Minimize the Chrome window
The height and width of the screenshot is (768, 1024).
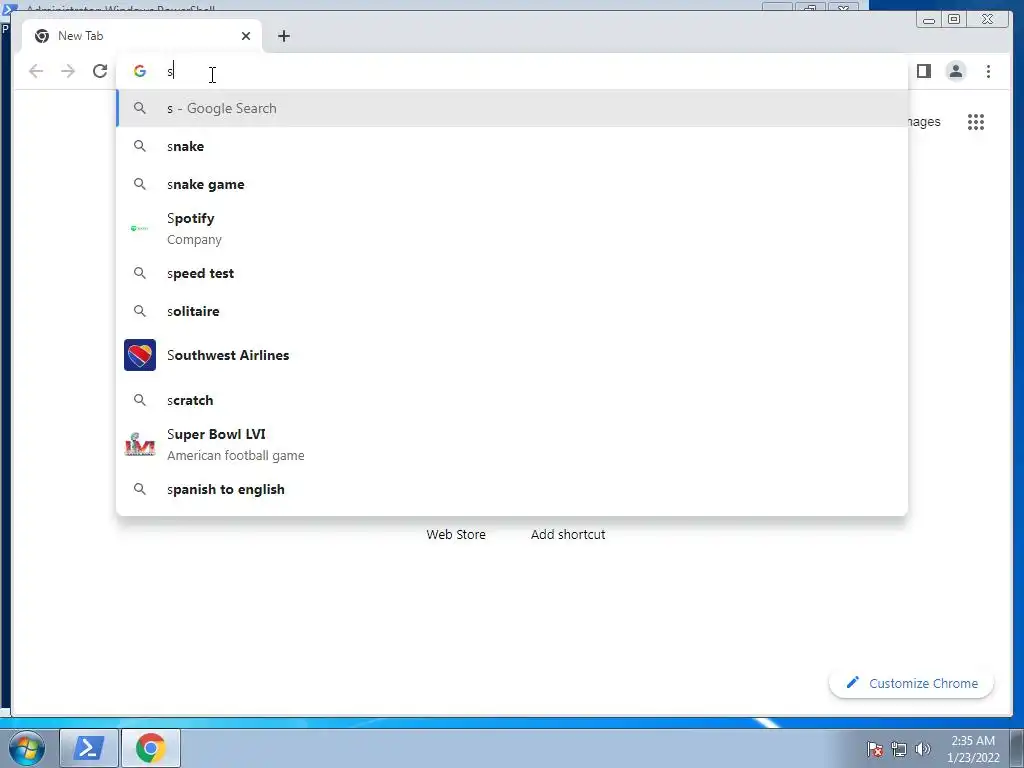point(929,20)
